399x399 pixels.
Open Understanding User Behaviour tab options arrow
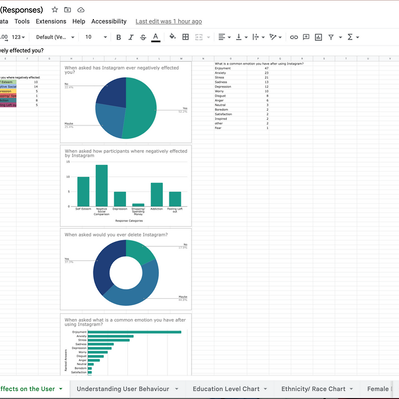point(177,389)
